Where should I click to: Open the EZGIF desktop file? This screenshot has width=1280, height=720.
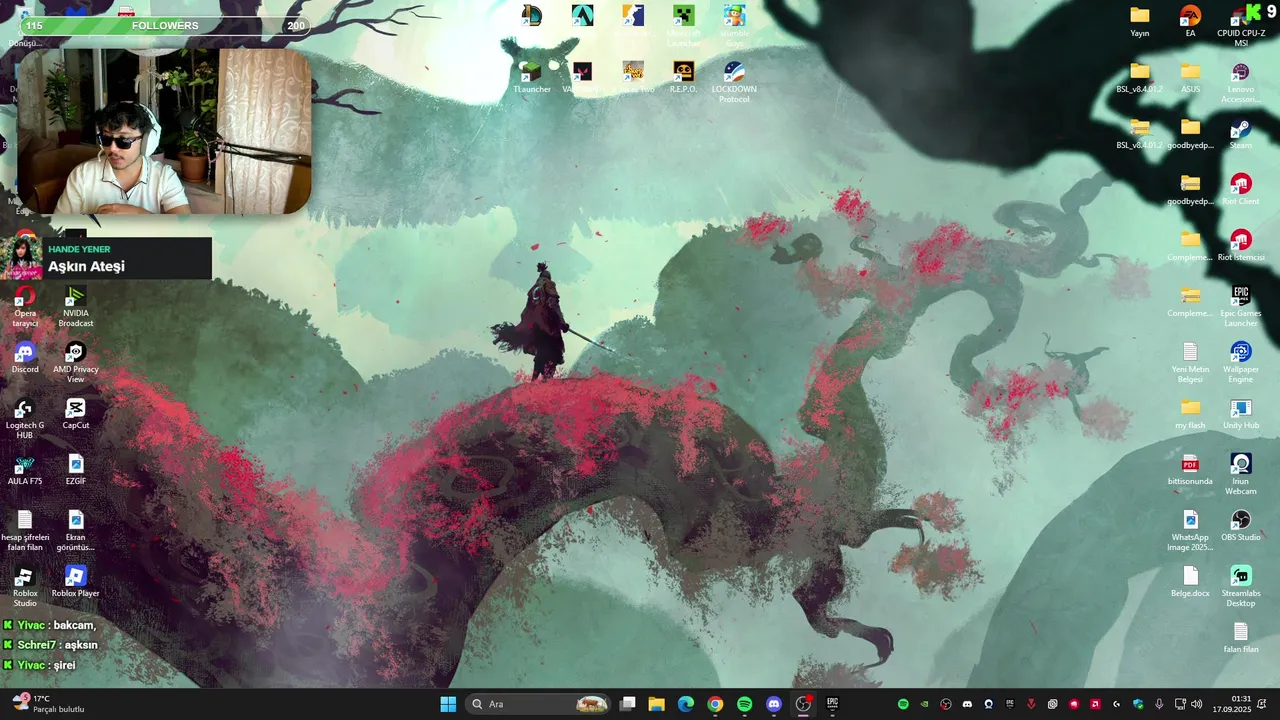click(x=76, y=470)
